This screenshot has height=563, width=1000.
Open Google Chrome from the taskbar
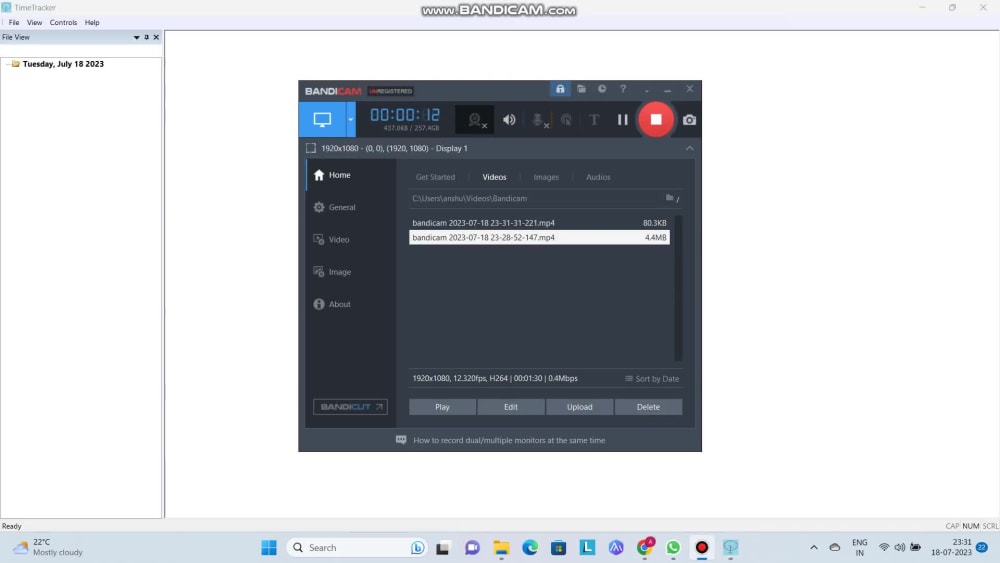pyautogui.click(x=645, y=548)
